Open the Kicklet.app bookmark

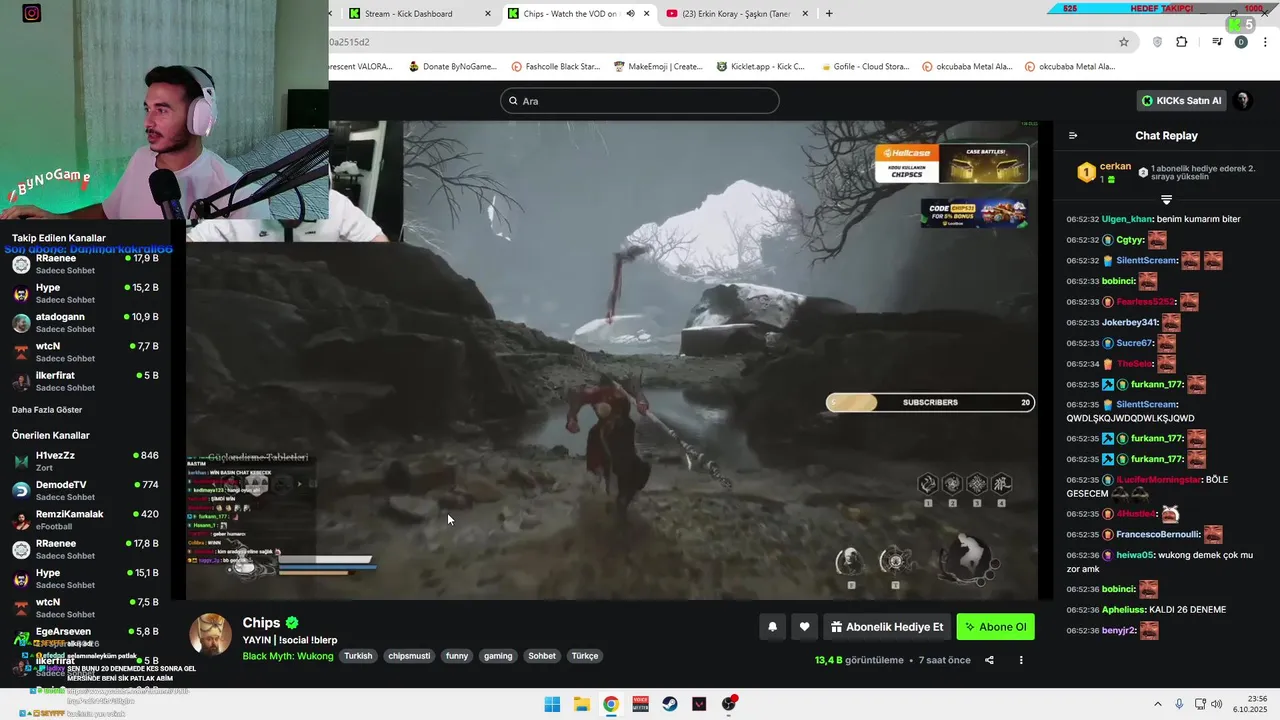click(x=760, y=67)
